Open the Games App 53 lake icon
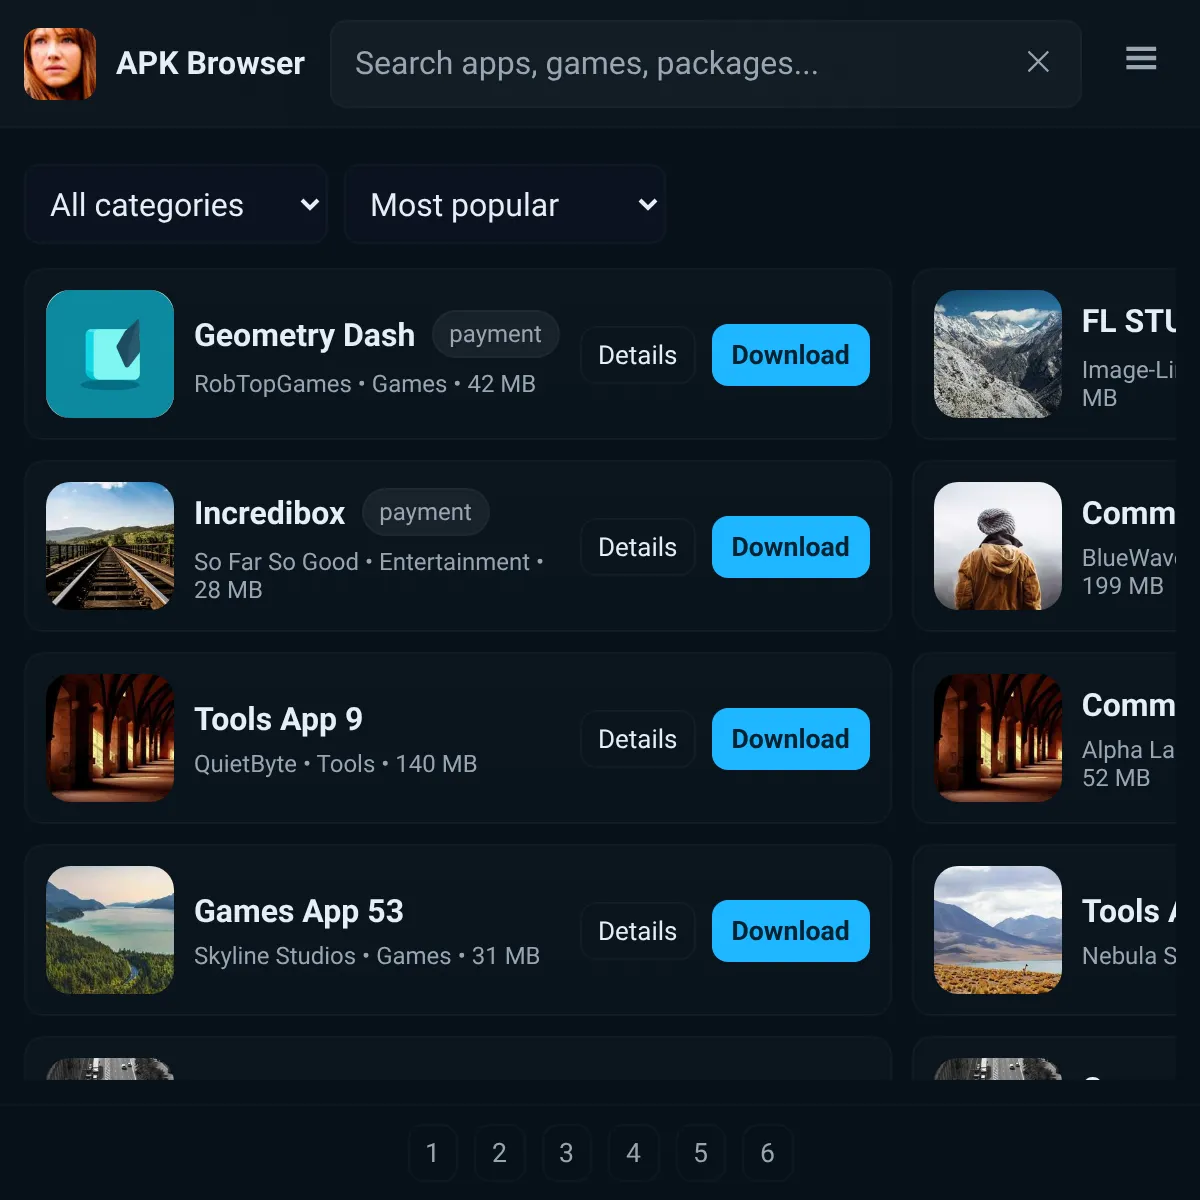Image resolution: width=1200 pixels, height=1200 pixels. 110,930
